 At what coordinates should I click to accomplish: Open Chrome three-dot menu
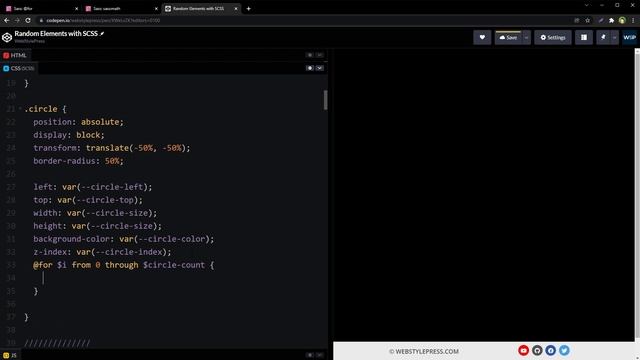[633, 20]
